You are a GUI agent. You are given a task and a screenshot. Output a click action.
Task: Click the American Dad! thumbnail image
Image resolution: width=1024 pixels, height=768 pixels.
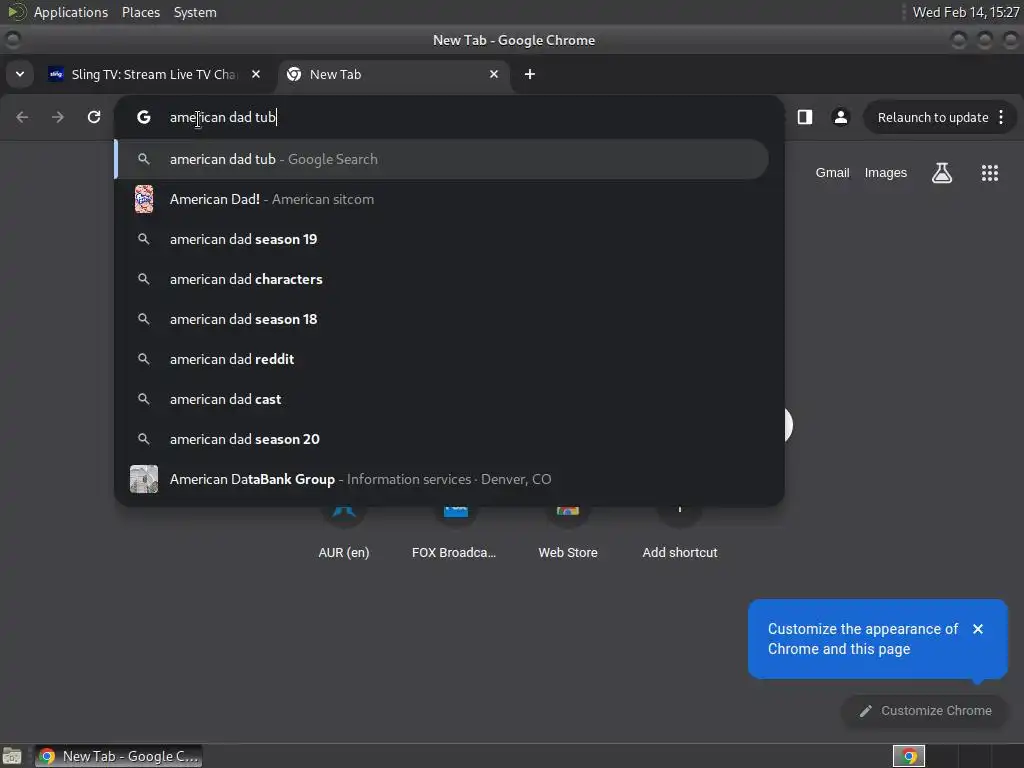pyautogui.click(x=144, y=199)
